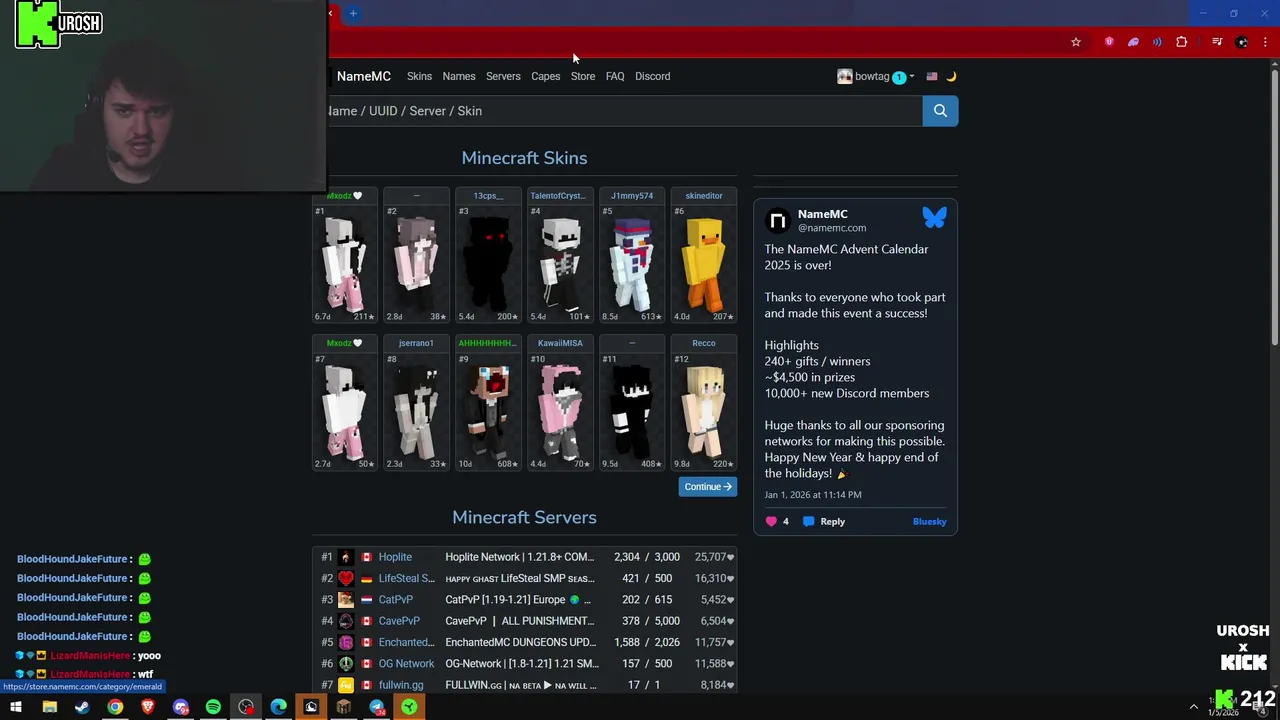Open the language flag selector
1280x720 pixels.
coord(932,76)
